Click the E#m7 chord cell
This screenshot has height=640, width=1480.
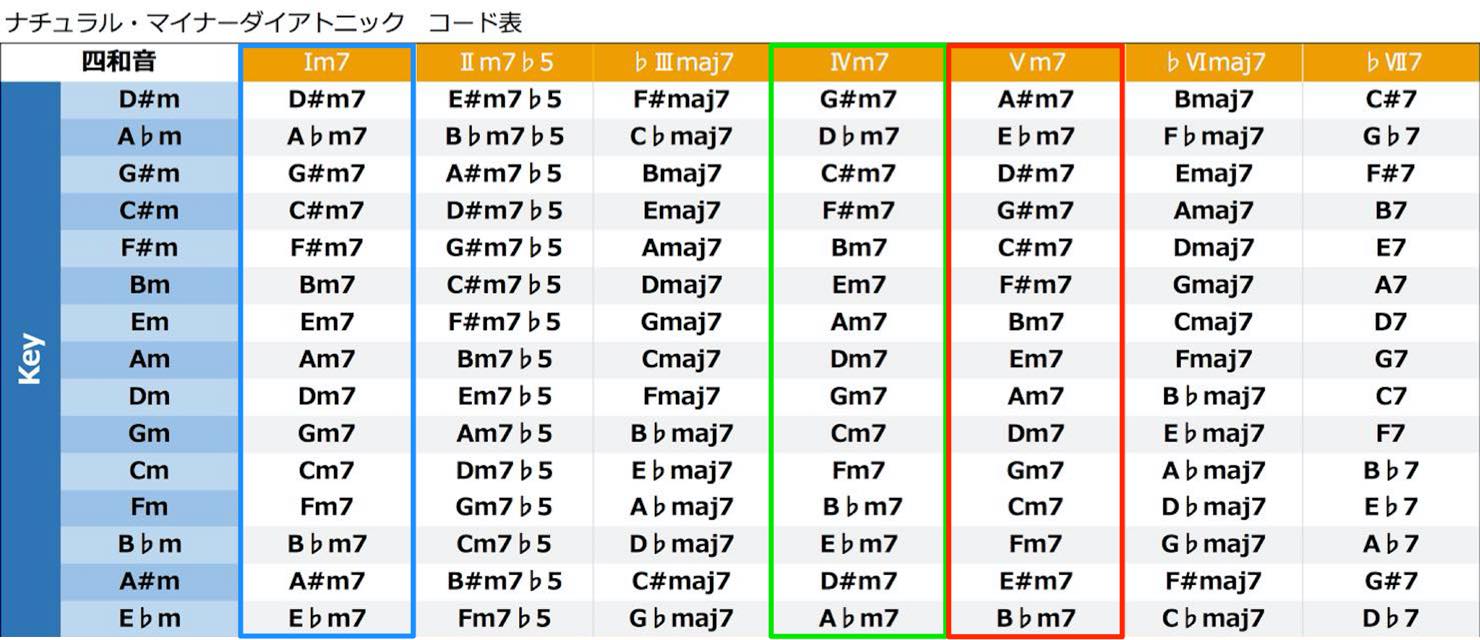pos(1035,581)
